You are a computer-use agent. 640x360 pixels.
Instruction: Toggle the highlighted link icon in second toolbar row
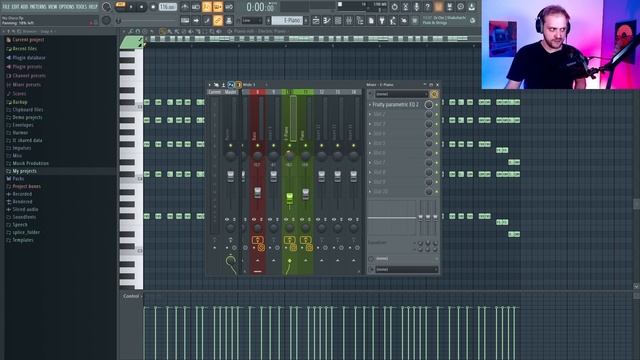pyautogui.click(x=218, y=20)
